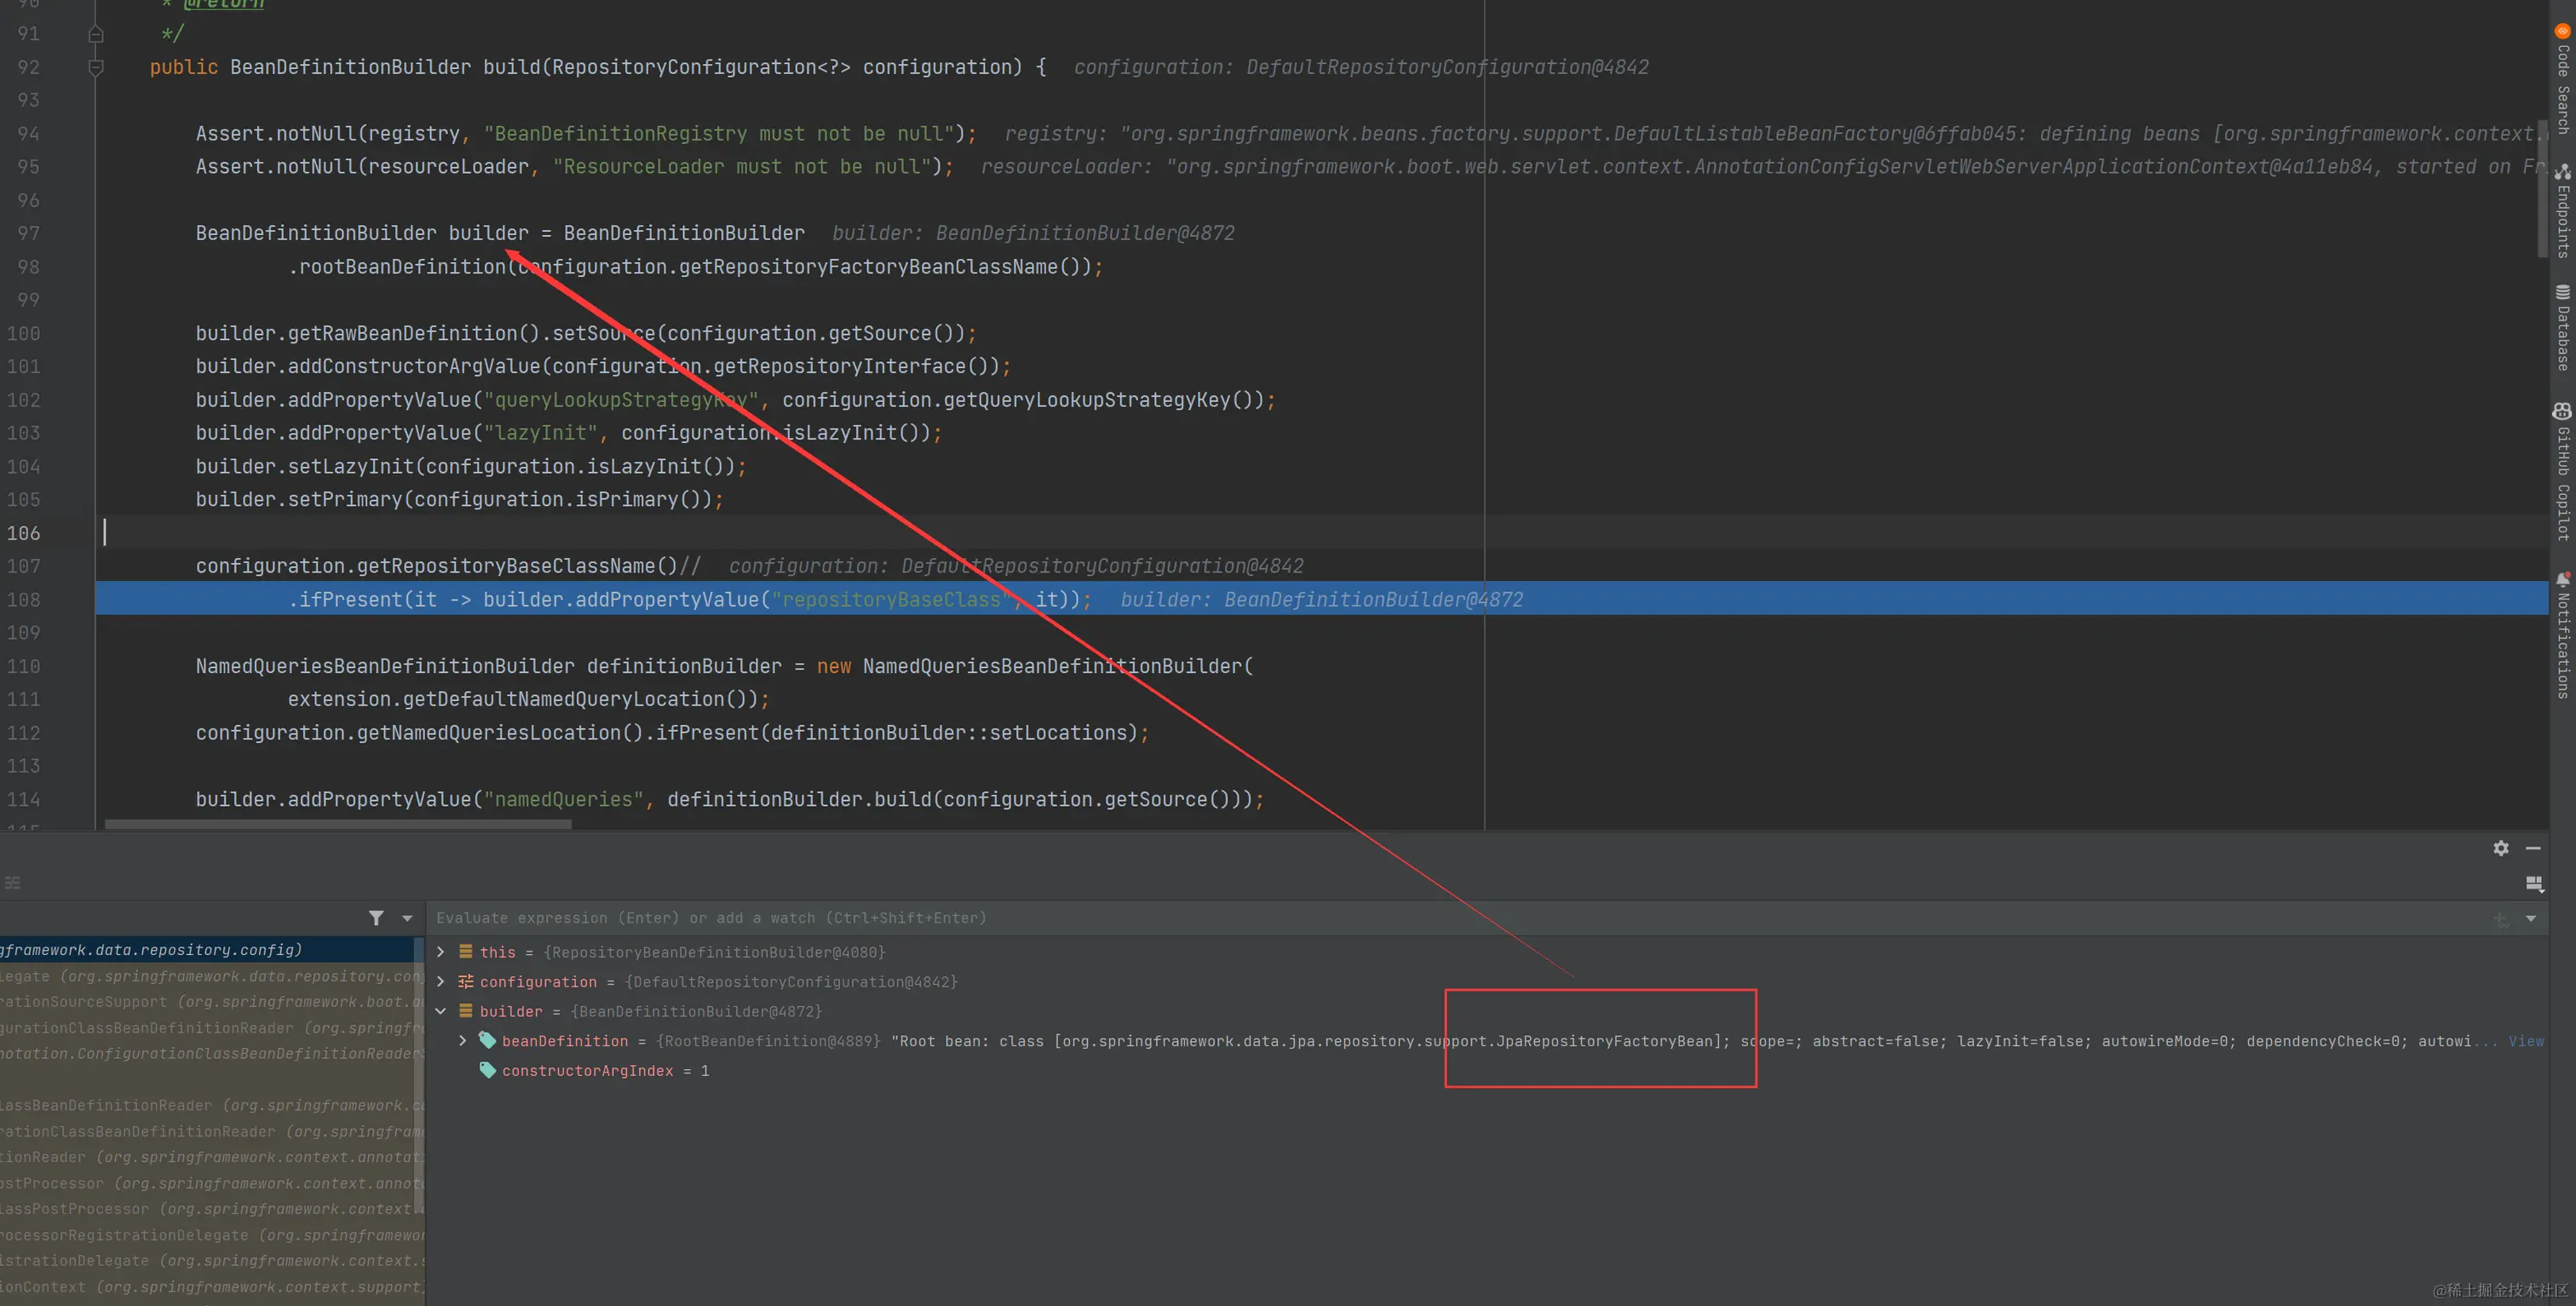The height and width of the screenshot is (1306, 2576).
Task: Open the evaluate expression history dropdown
Action: coord(2531,918)
